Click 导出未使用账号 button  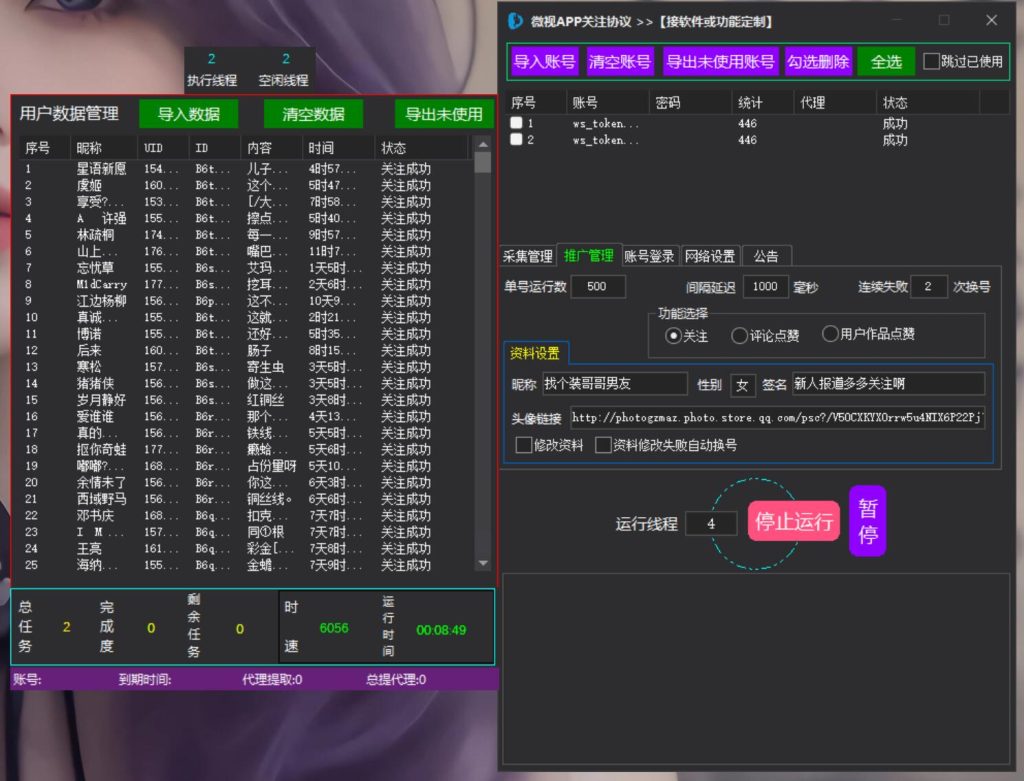click(720, 62)
